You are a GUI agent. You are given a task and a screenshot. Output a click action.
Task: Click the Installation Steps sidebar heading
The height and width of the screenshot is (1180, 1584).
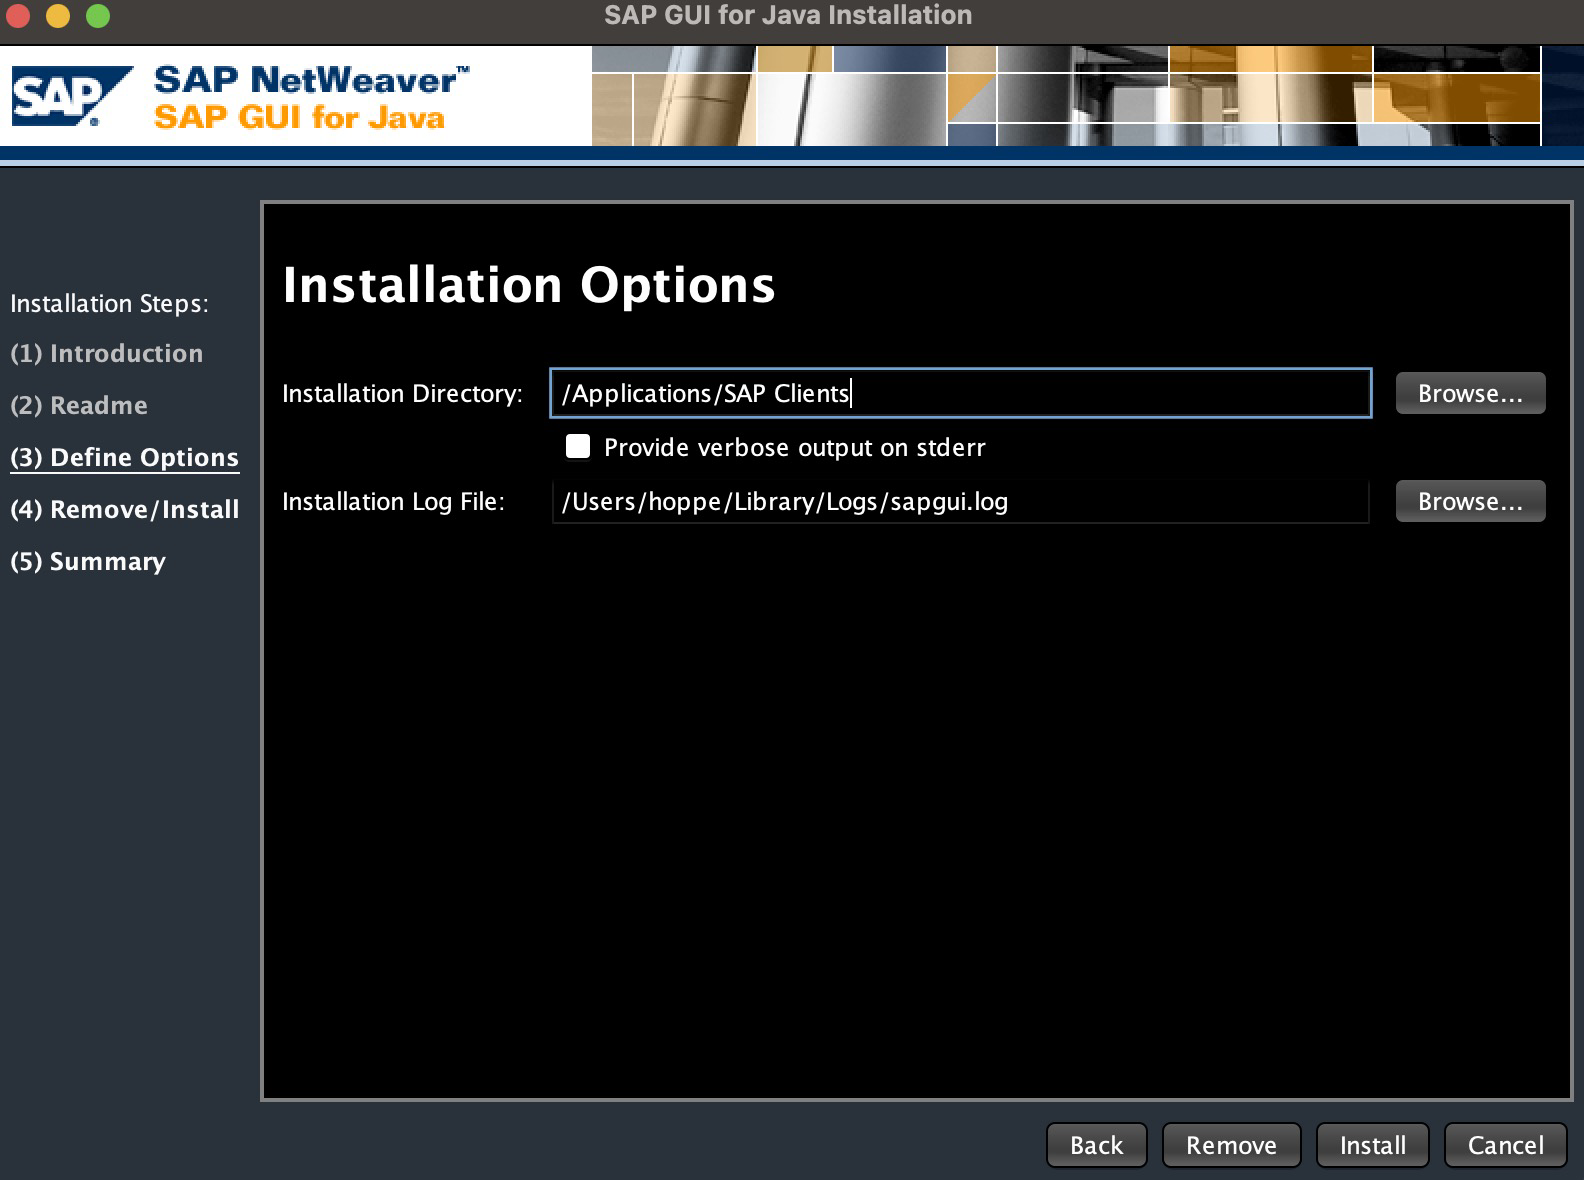pos(110,303)
